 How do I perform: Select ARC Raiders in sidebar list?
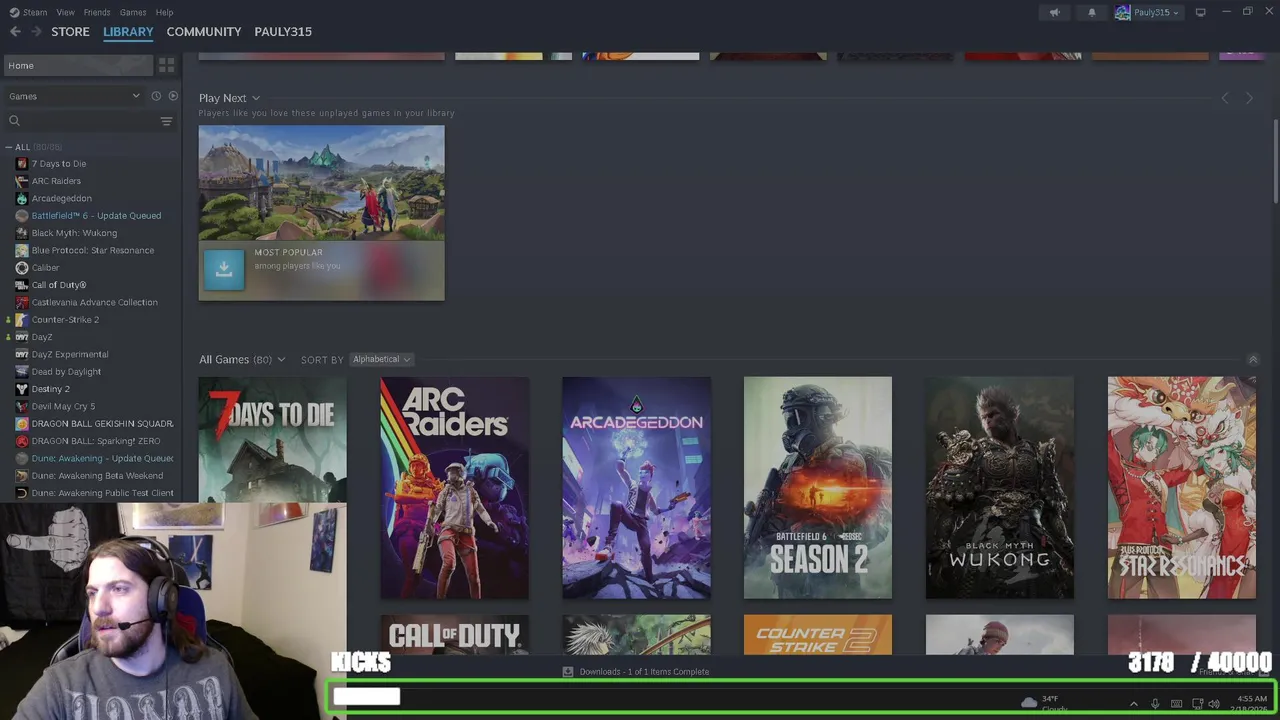pos(56,181)
